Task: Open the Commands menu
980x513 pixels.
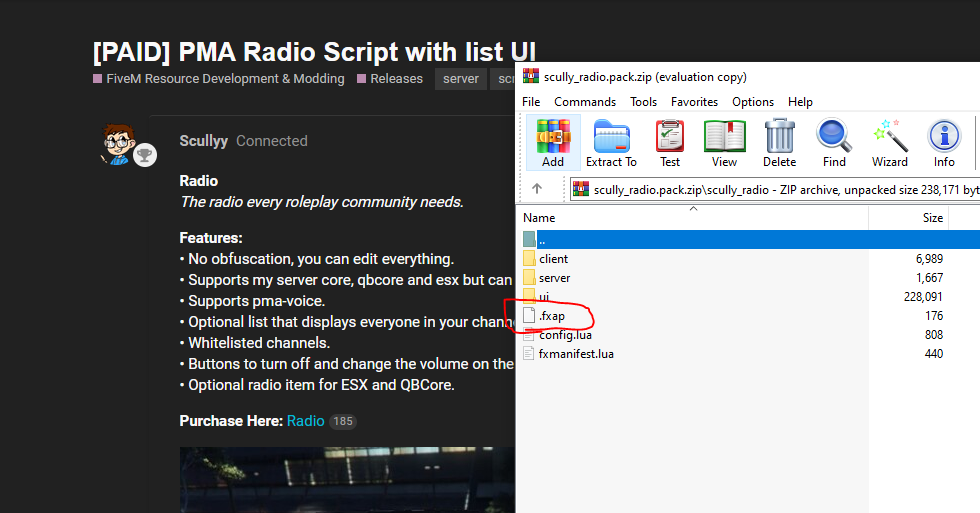Action: [585, 102]
